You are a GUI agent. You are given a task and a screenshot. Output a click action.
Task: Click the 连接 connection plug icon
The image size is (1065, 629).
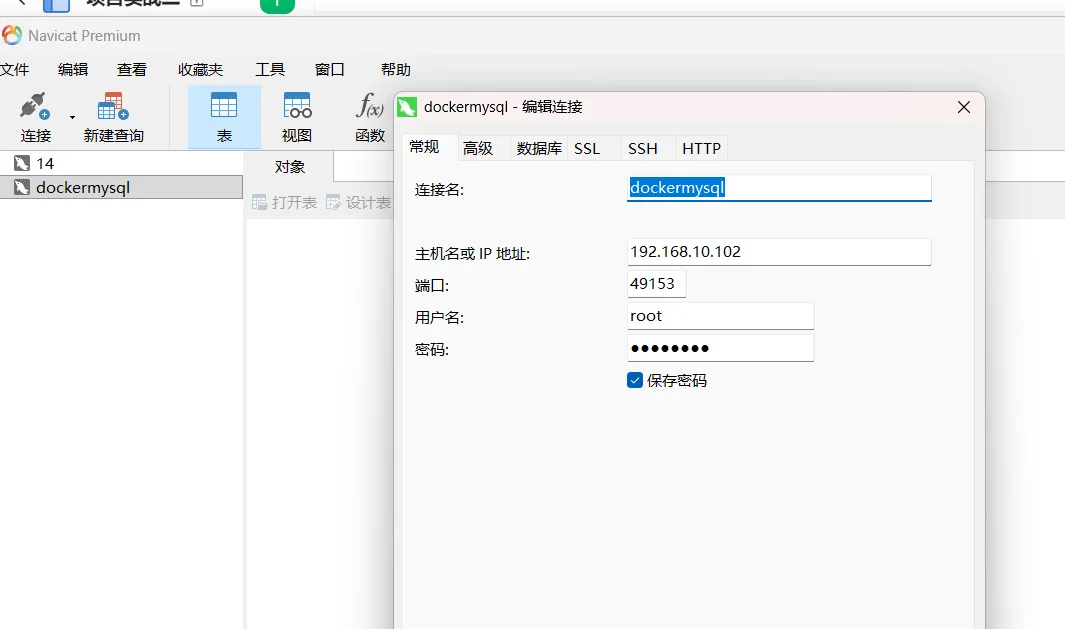point(35,107)
